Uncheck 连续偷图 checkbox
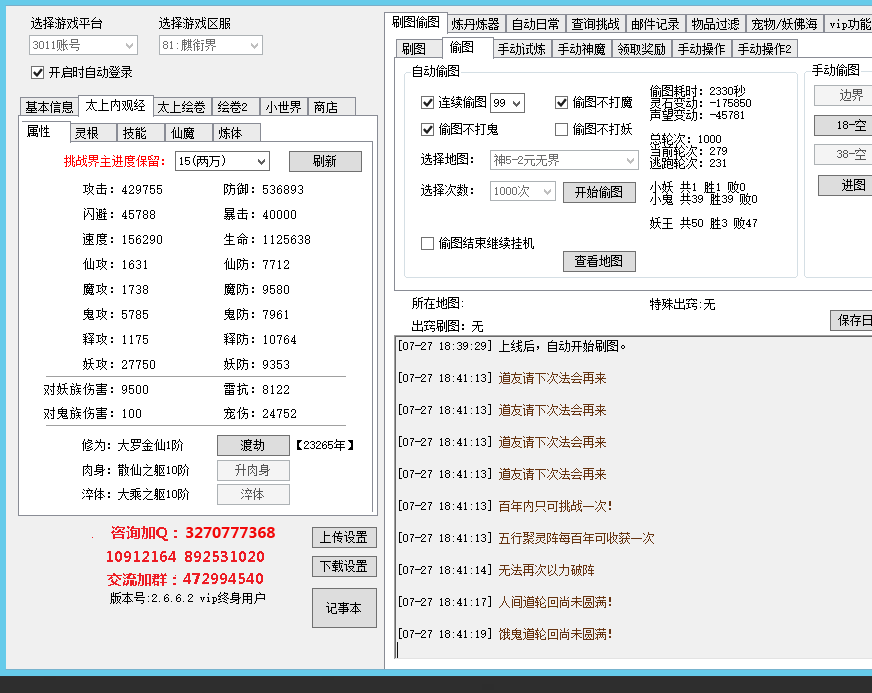Screen dimensions: 872x693 [x=427, y=103]
